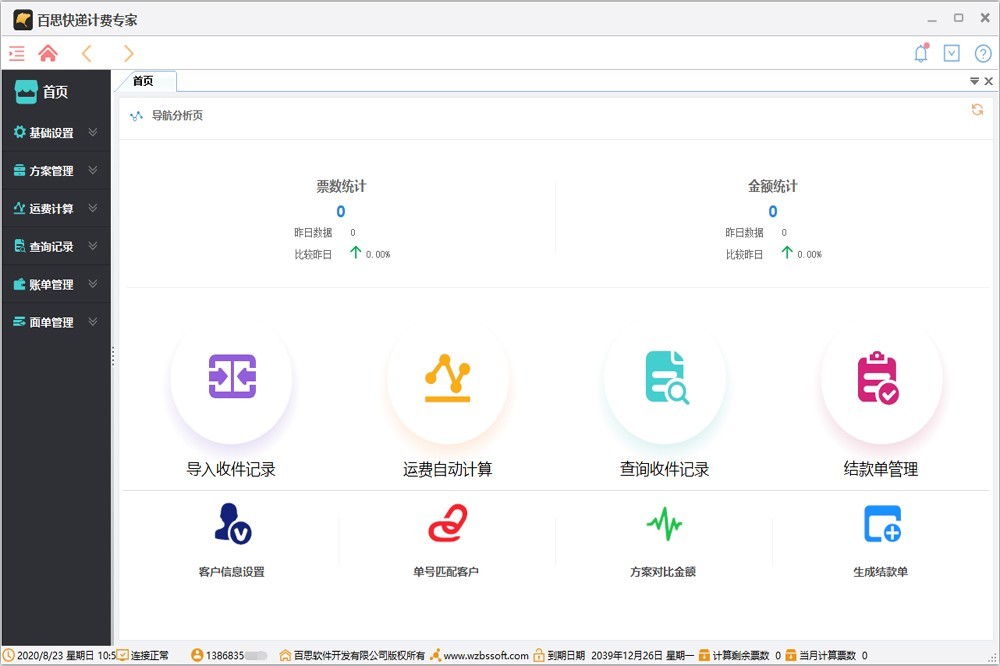Open the notification bell with red badge

coord(920,53)
